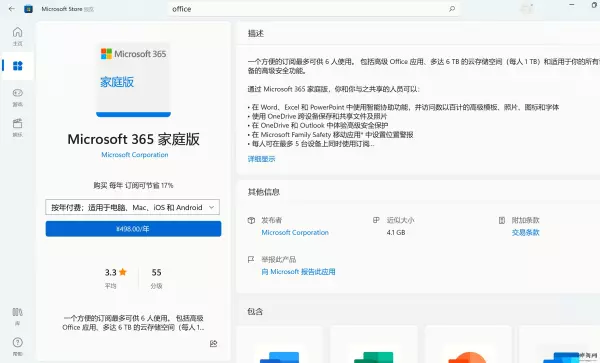Go back with the back arrow

click(11, 8)
